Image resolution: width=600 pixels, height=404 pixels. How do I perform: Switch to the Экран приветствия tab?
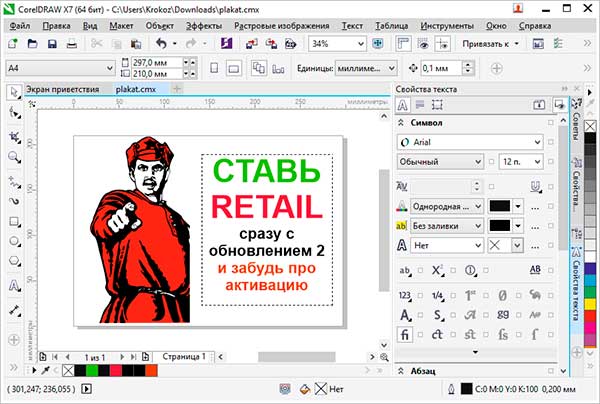[x=63, y=89]
